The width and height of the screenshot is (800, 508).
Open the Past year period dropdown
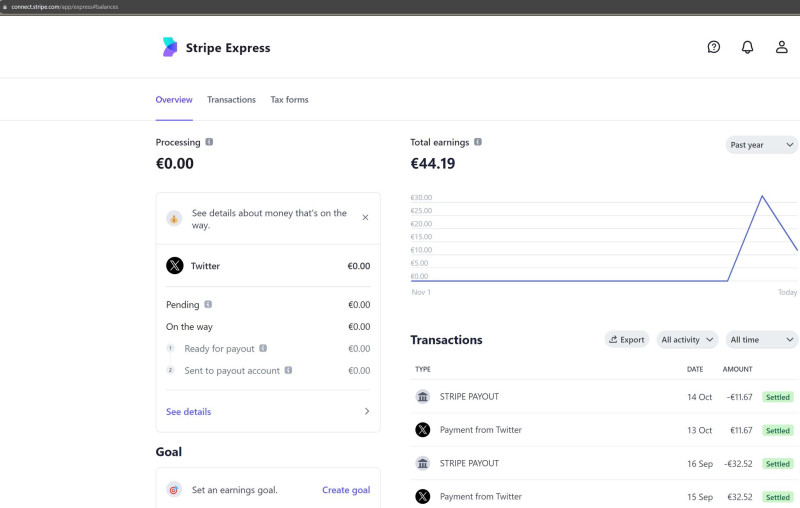(x=761, y=145)
